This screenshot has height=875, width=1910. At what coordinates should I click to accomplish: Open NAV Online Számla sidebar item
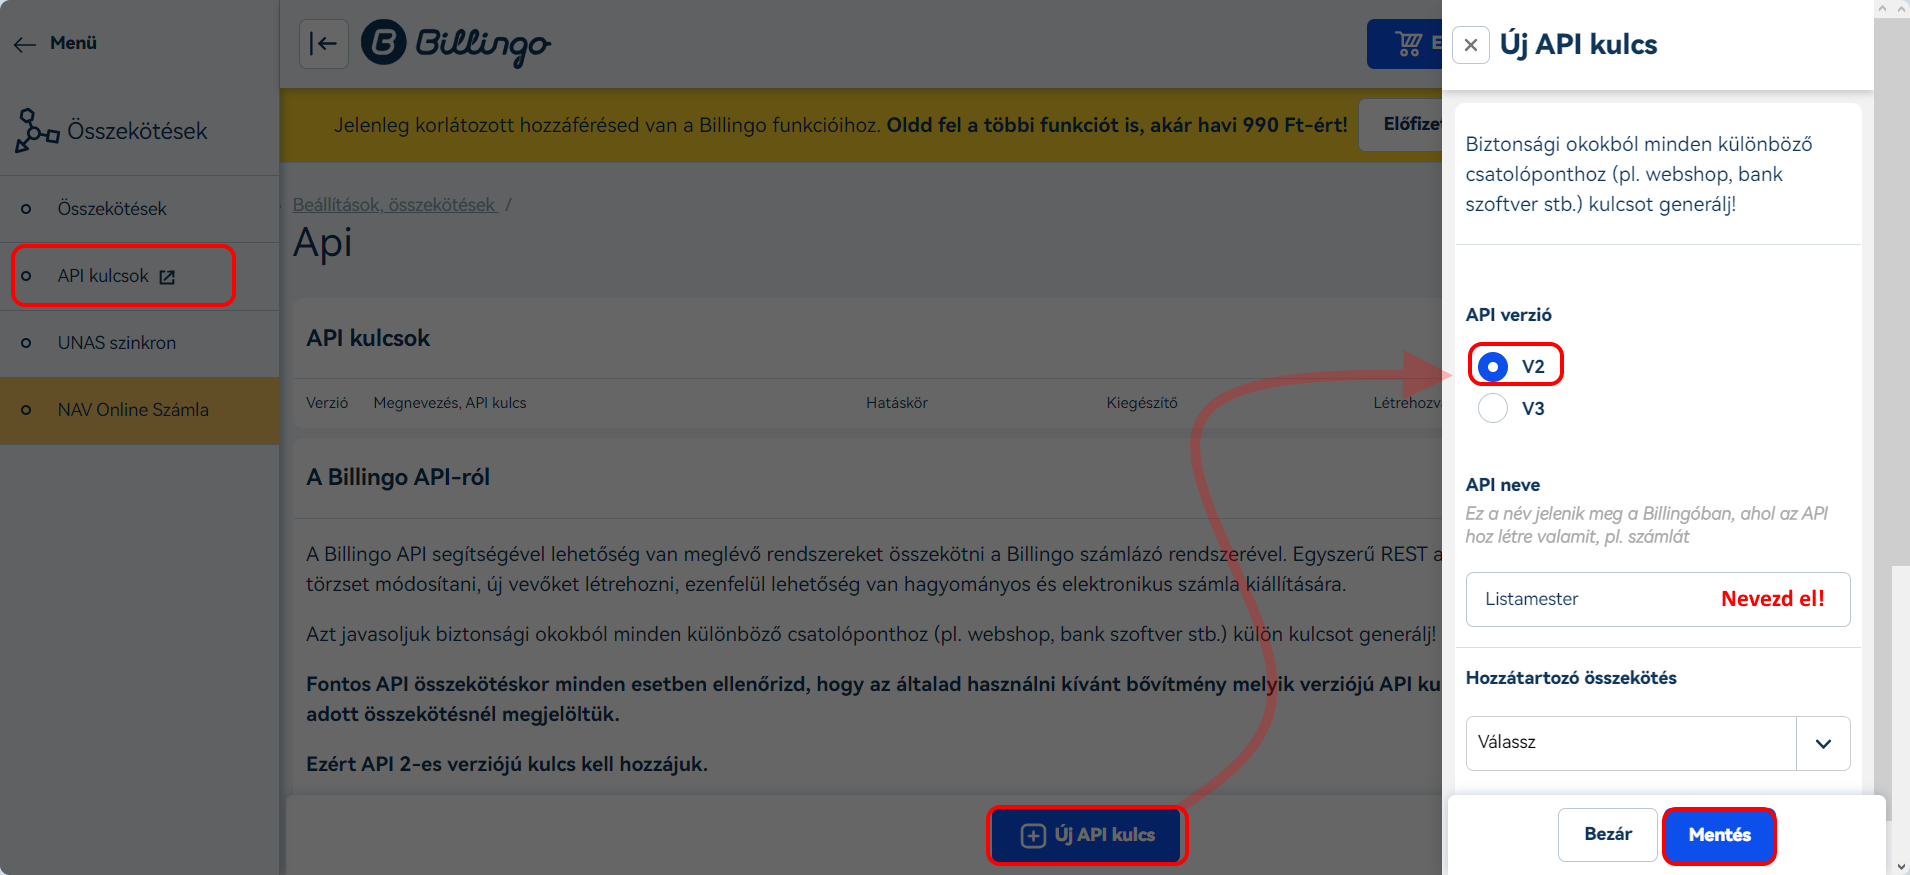pos(140,410)
